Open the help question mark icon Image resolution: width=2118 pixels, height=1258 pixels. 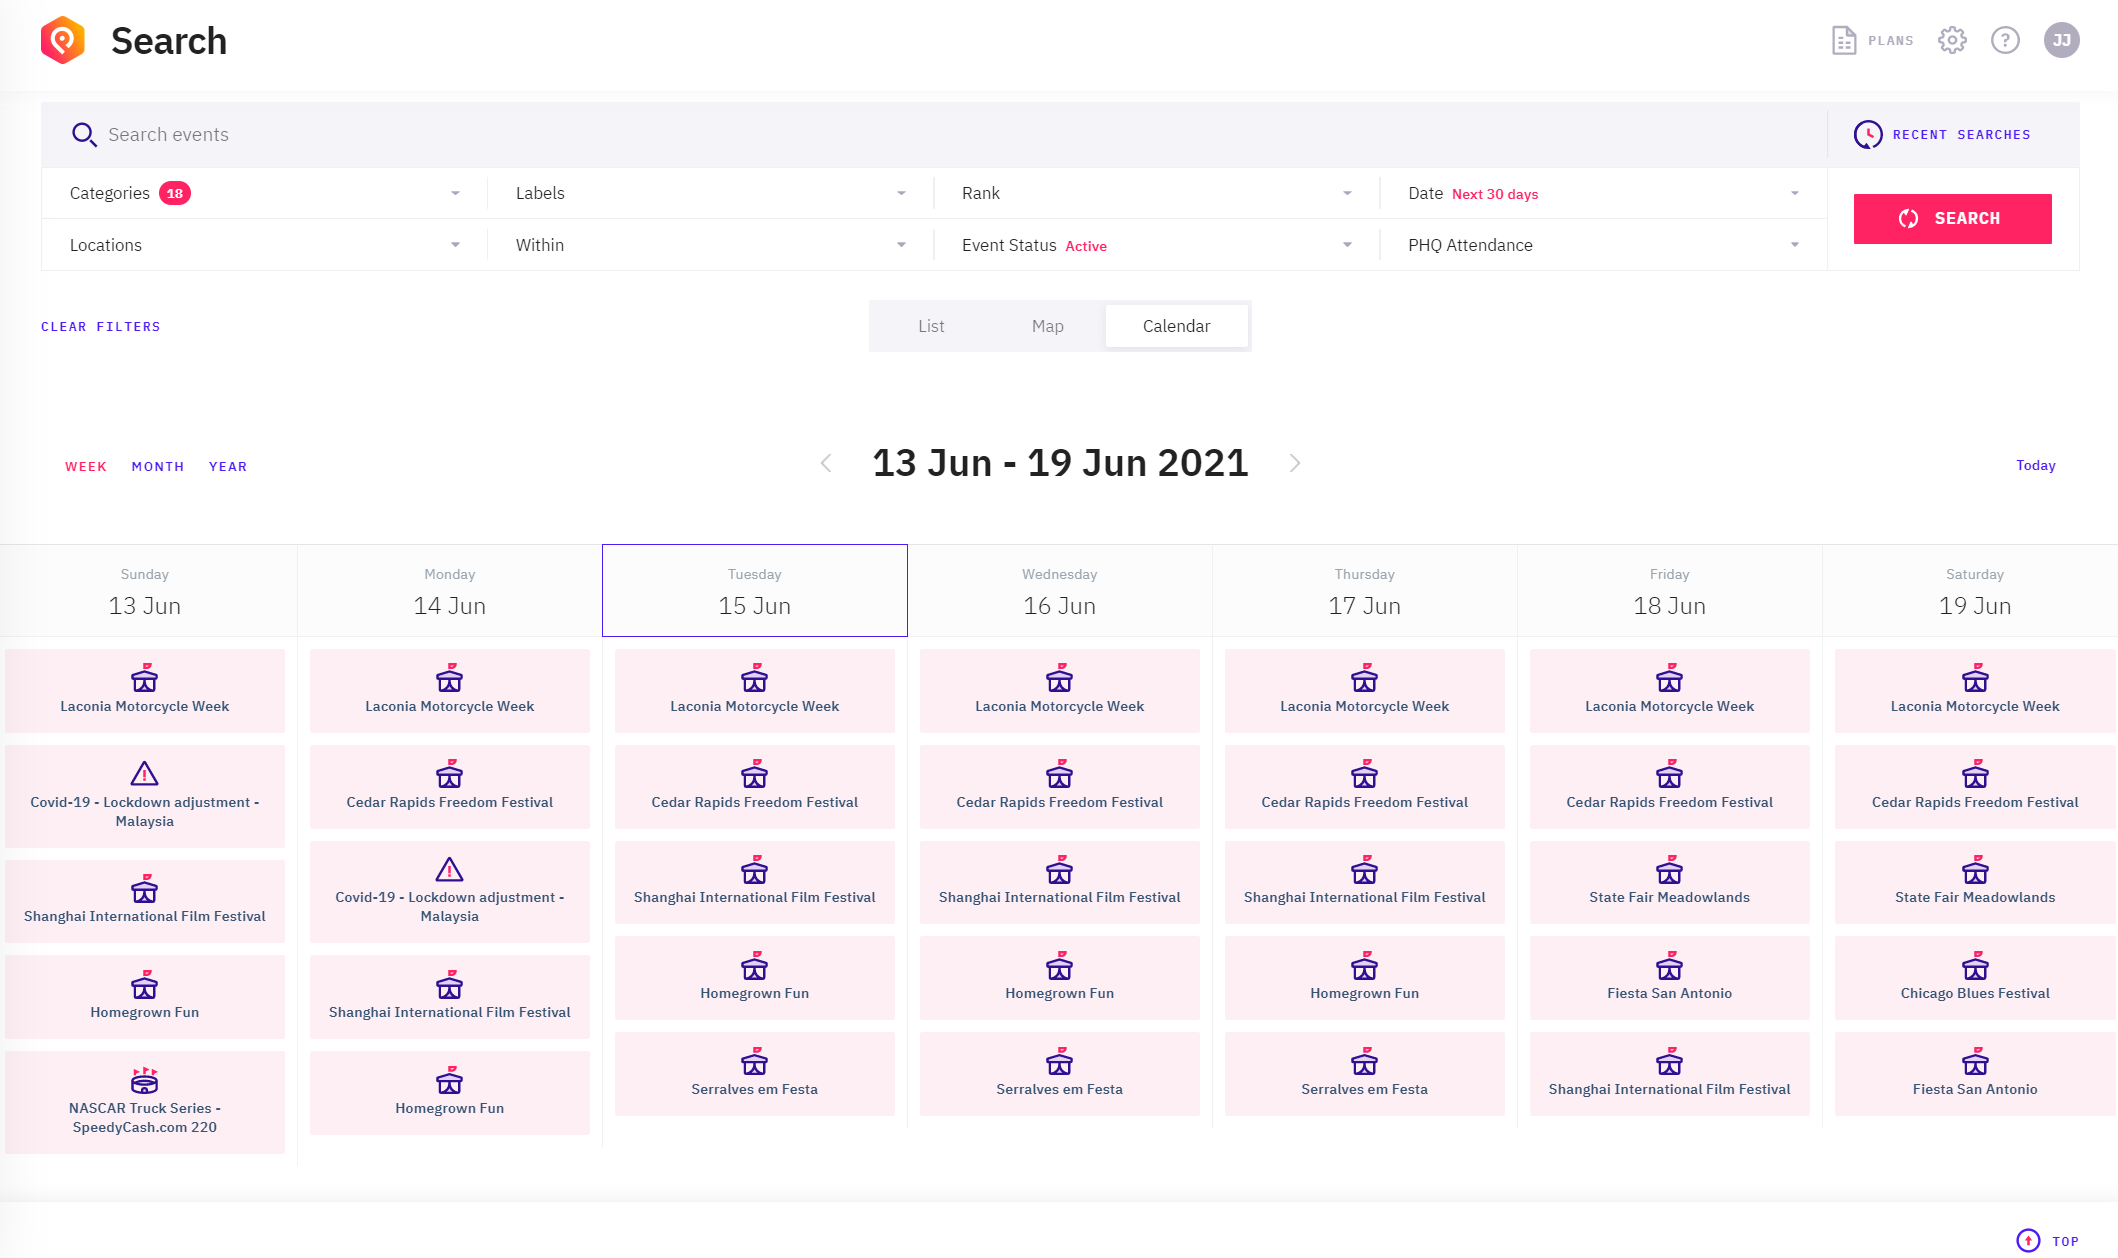tap(2004, 40)
